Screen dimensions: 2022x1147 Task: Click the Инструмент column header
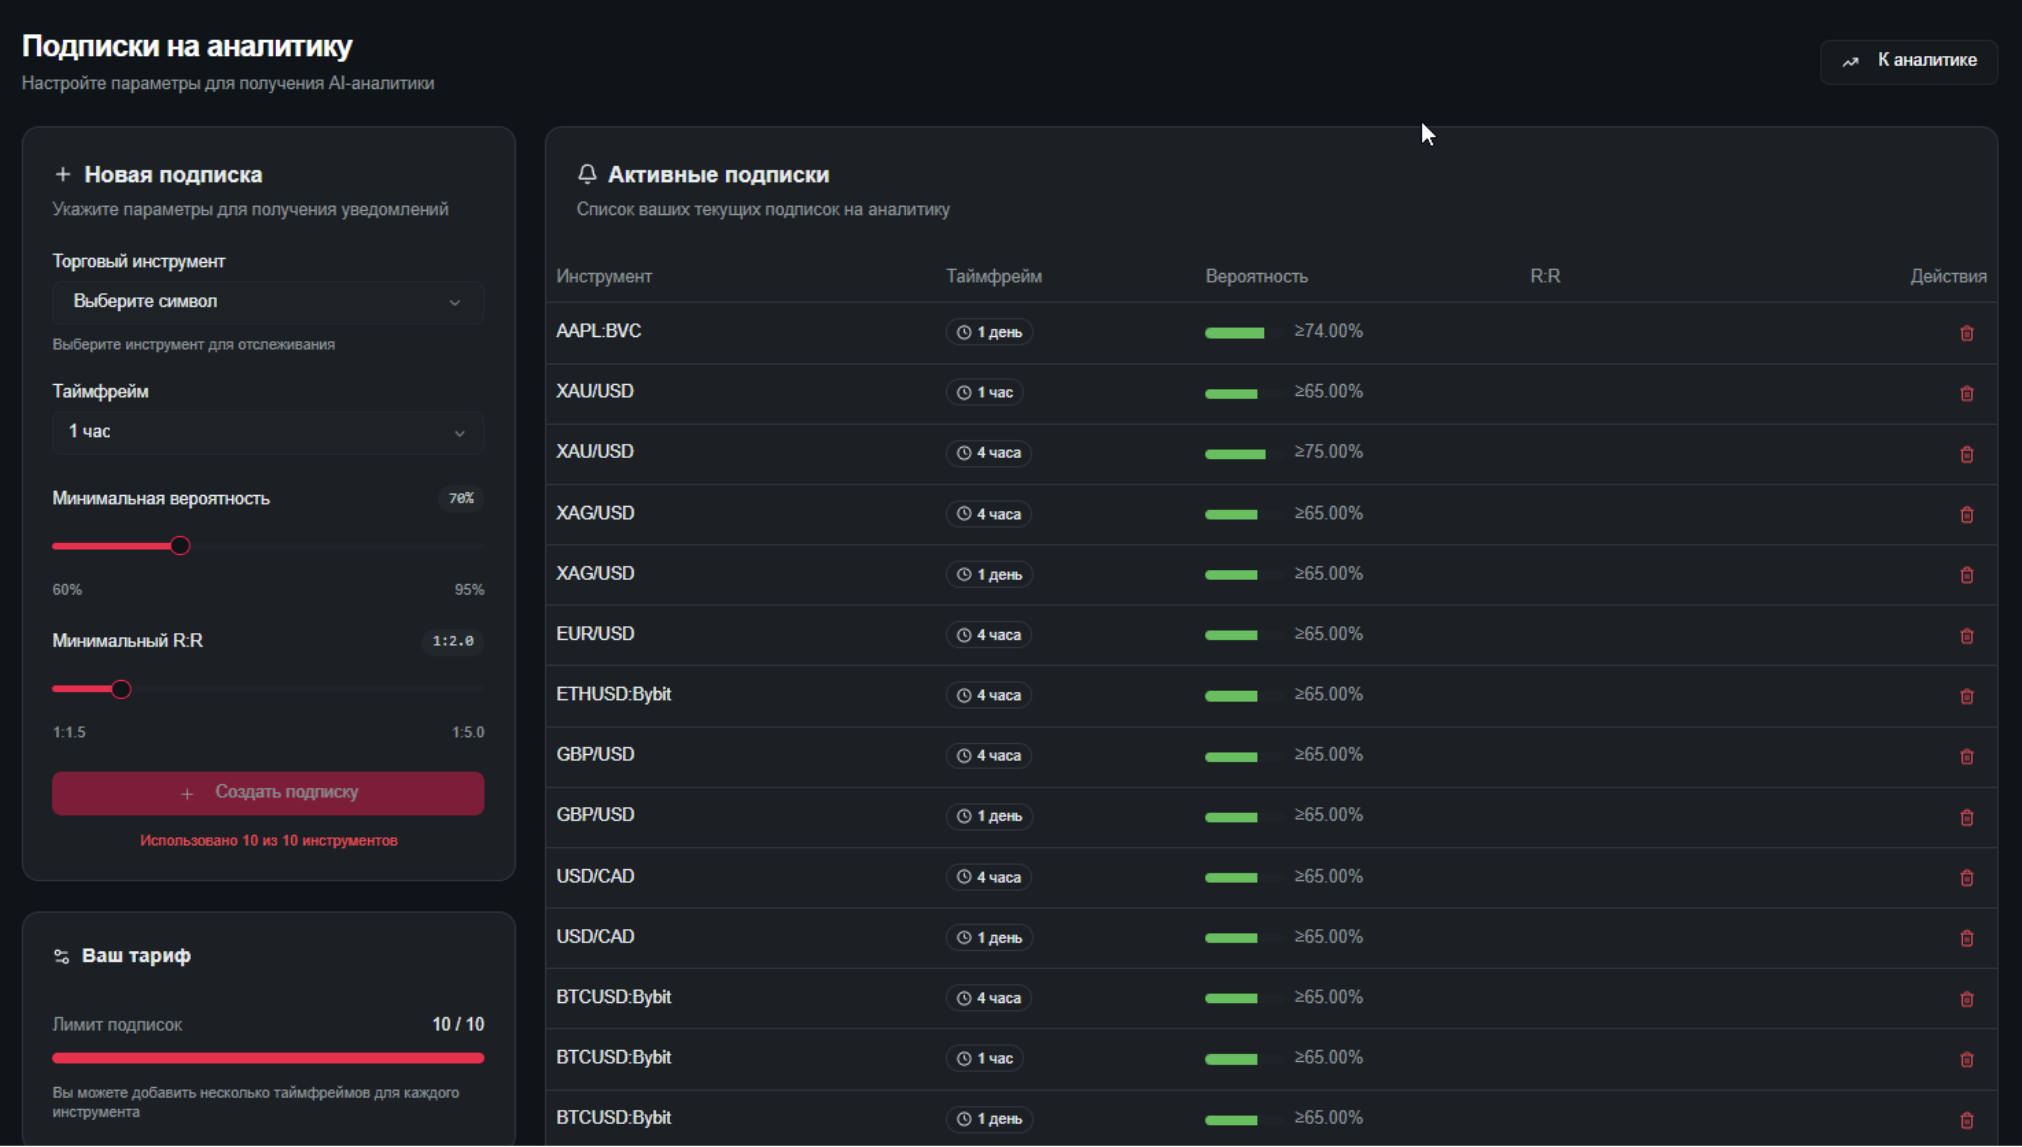point(604,277)
